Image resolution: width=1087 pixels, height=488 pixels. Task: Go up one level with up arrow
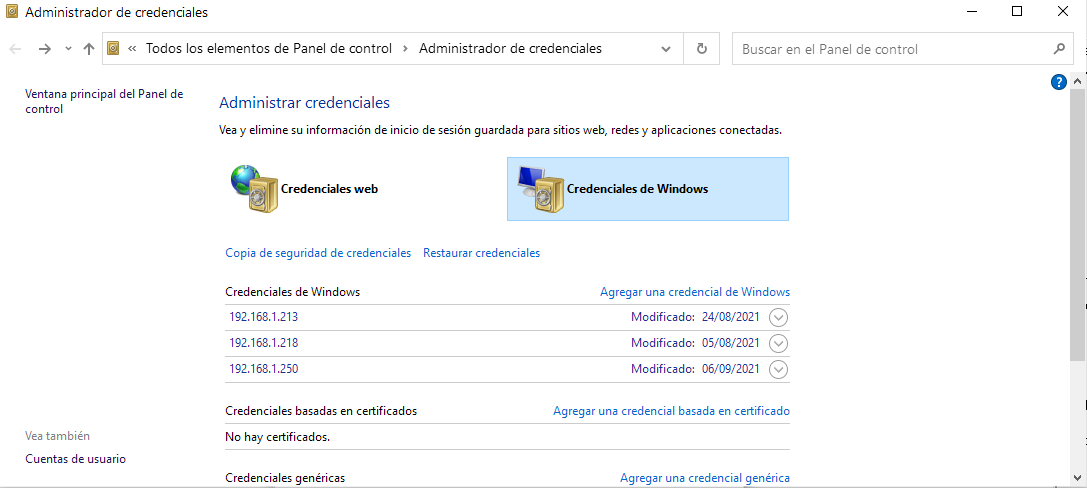click(x=88, y=49)
